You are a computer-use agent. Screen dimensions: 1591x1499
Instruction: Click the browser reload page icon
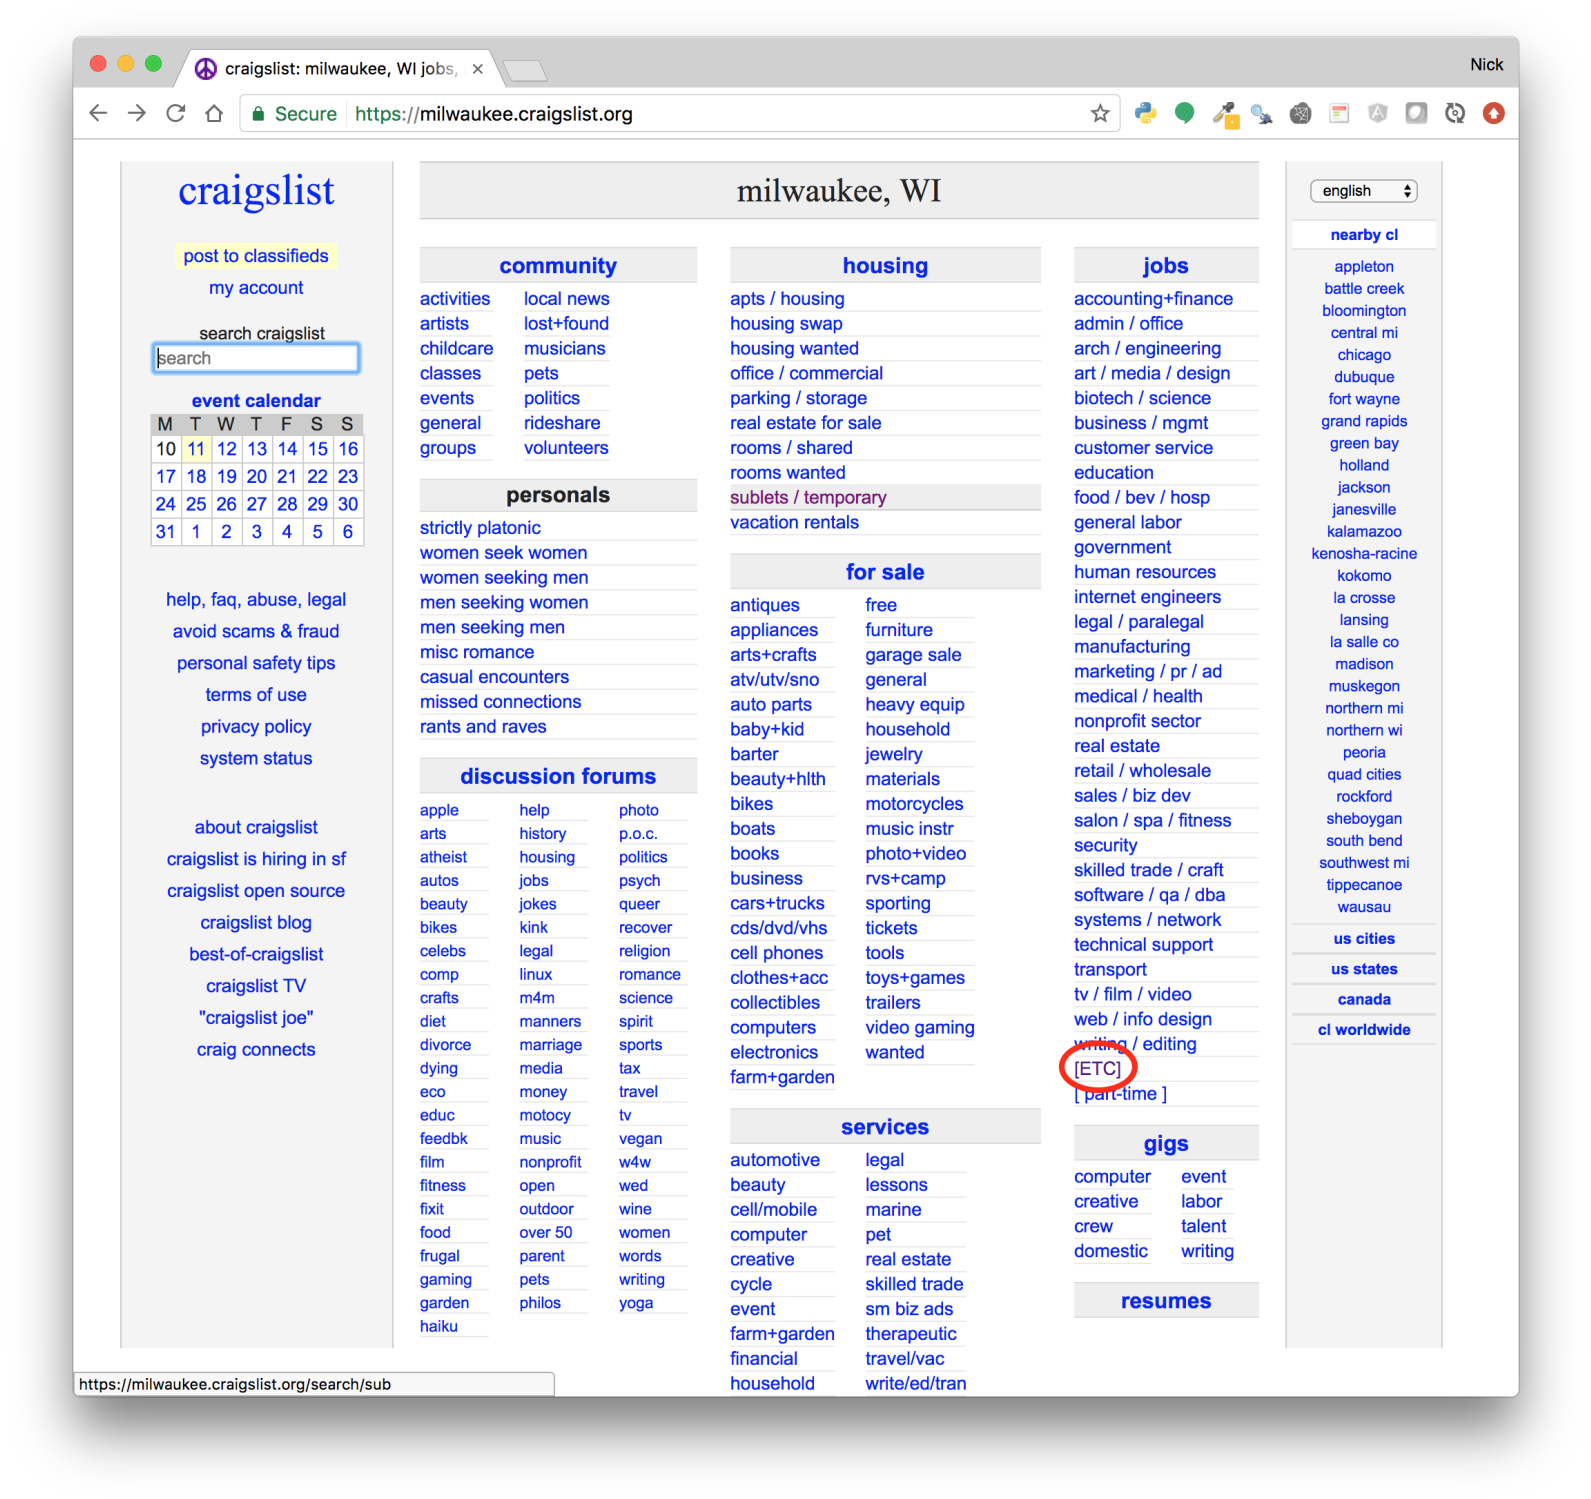click(176, 114)
